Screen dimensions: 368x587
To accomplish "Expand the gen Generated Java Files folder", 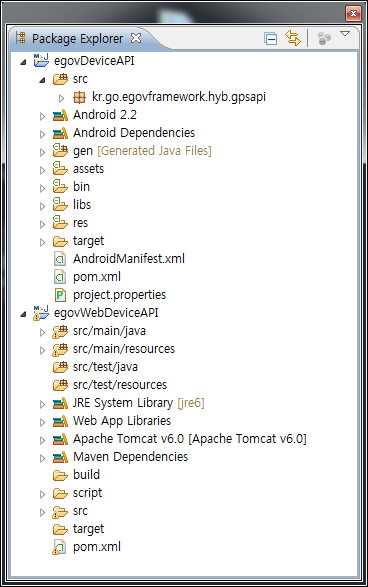I will tap(42, 152).
